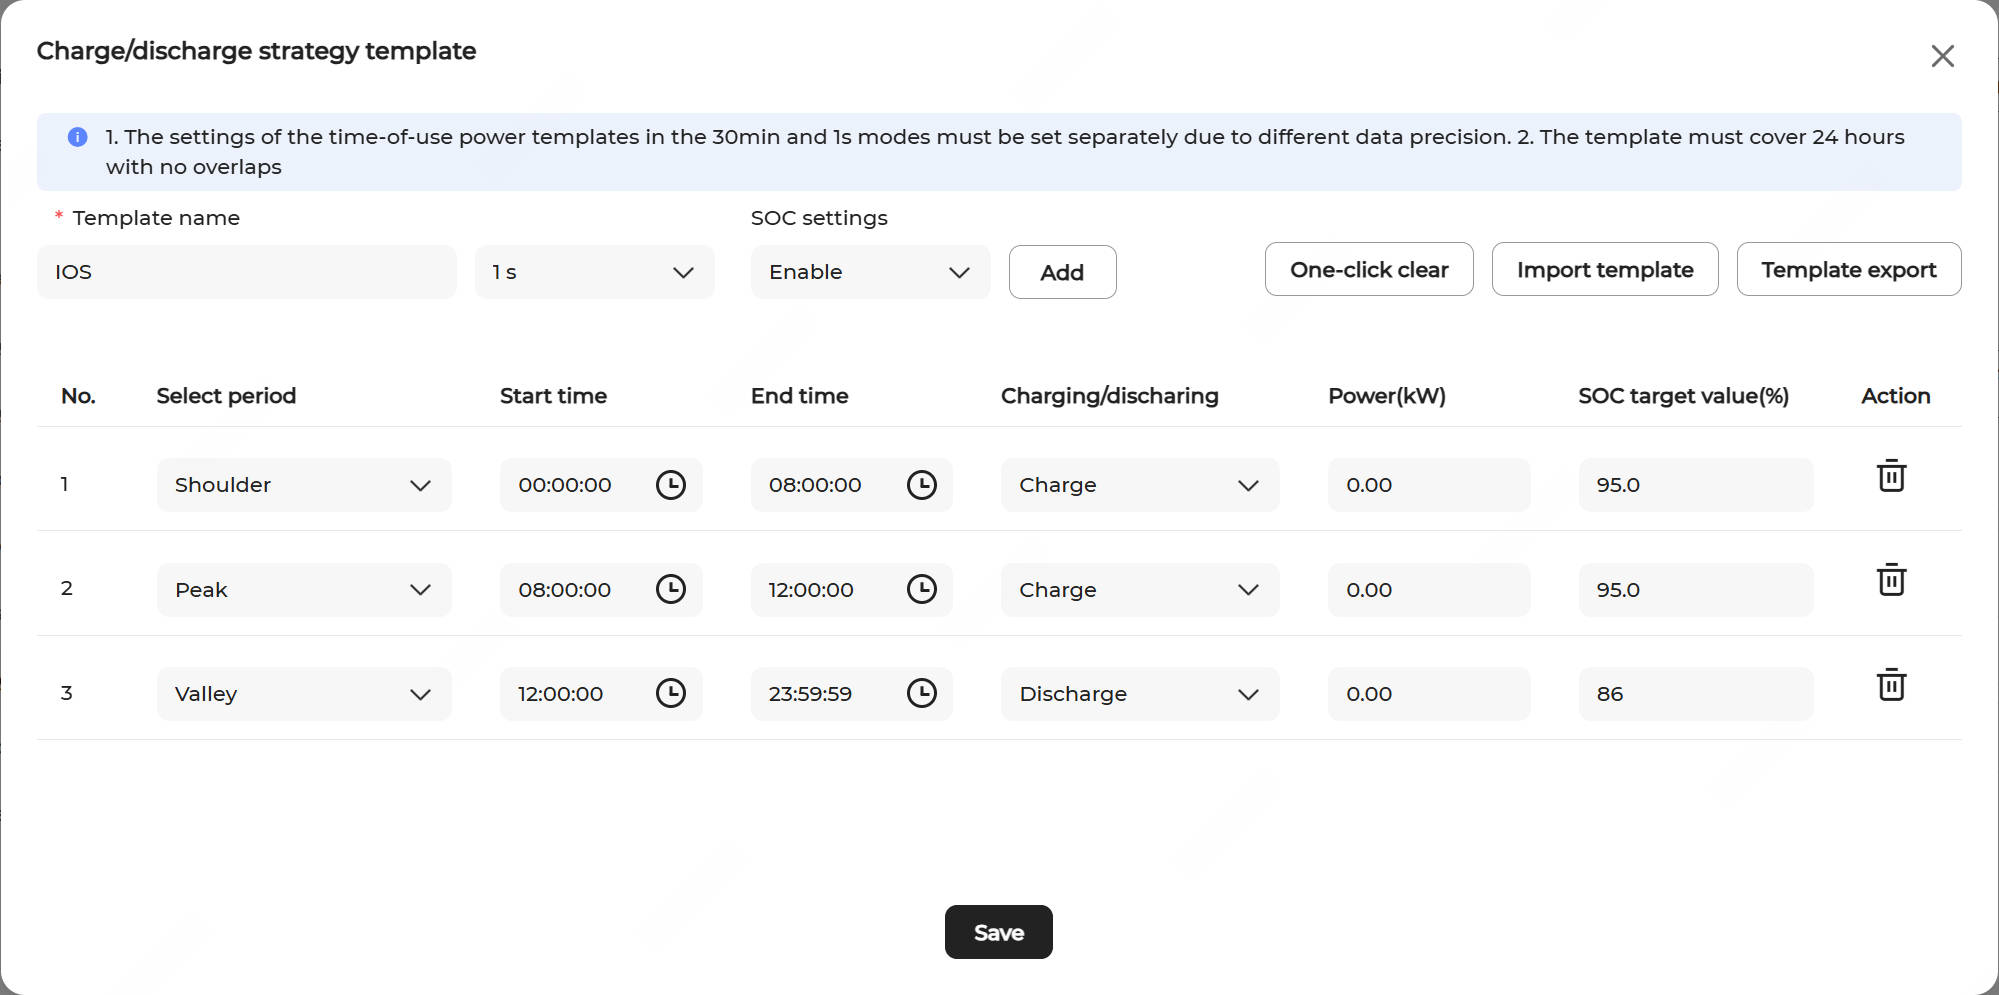
Task: Click clock icon on 23:59:59 end time
Action: coord(921,693)
